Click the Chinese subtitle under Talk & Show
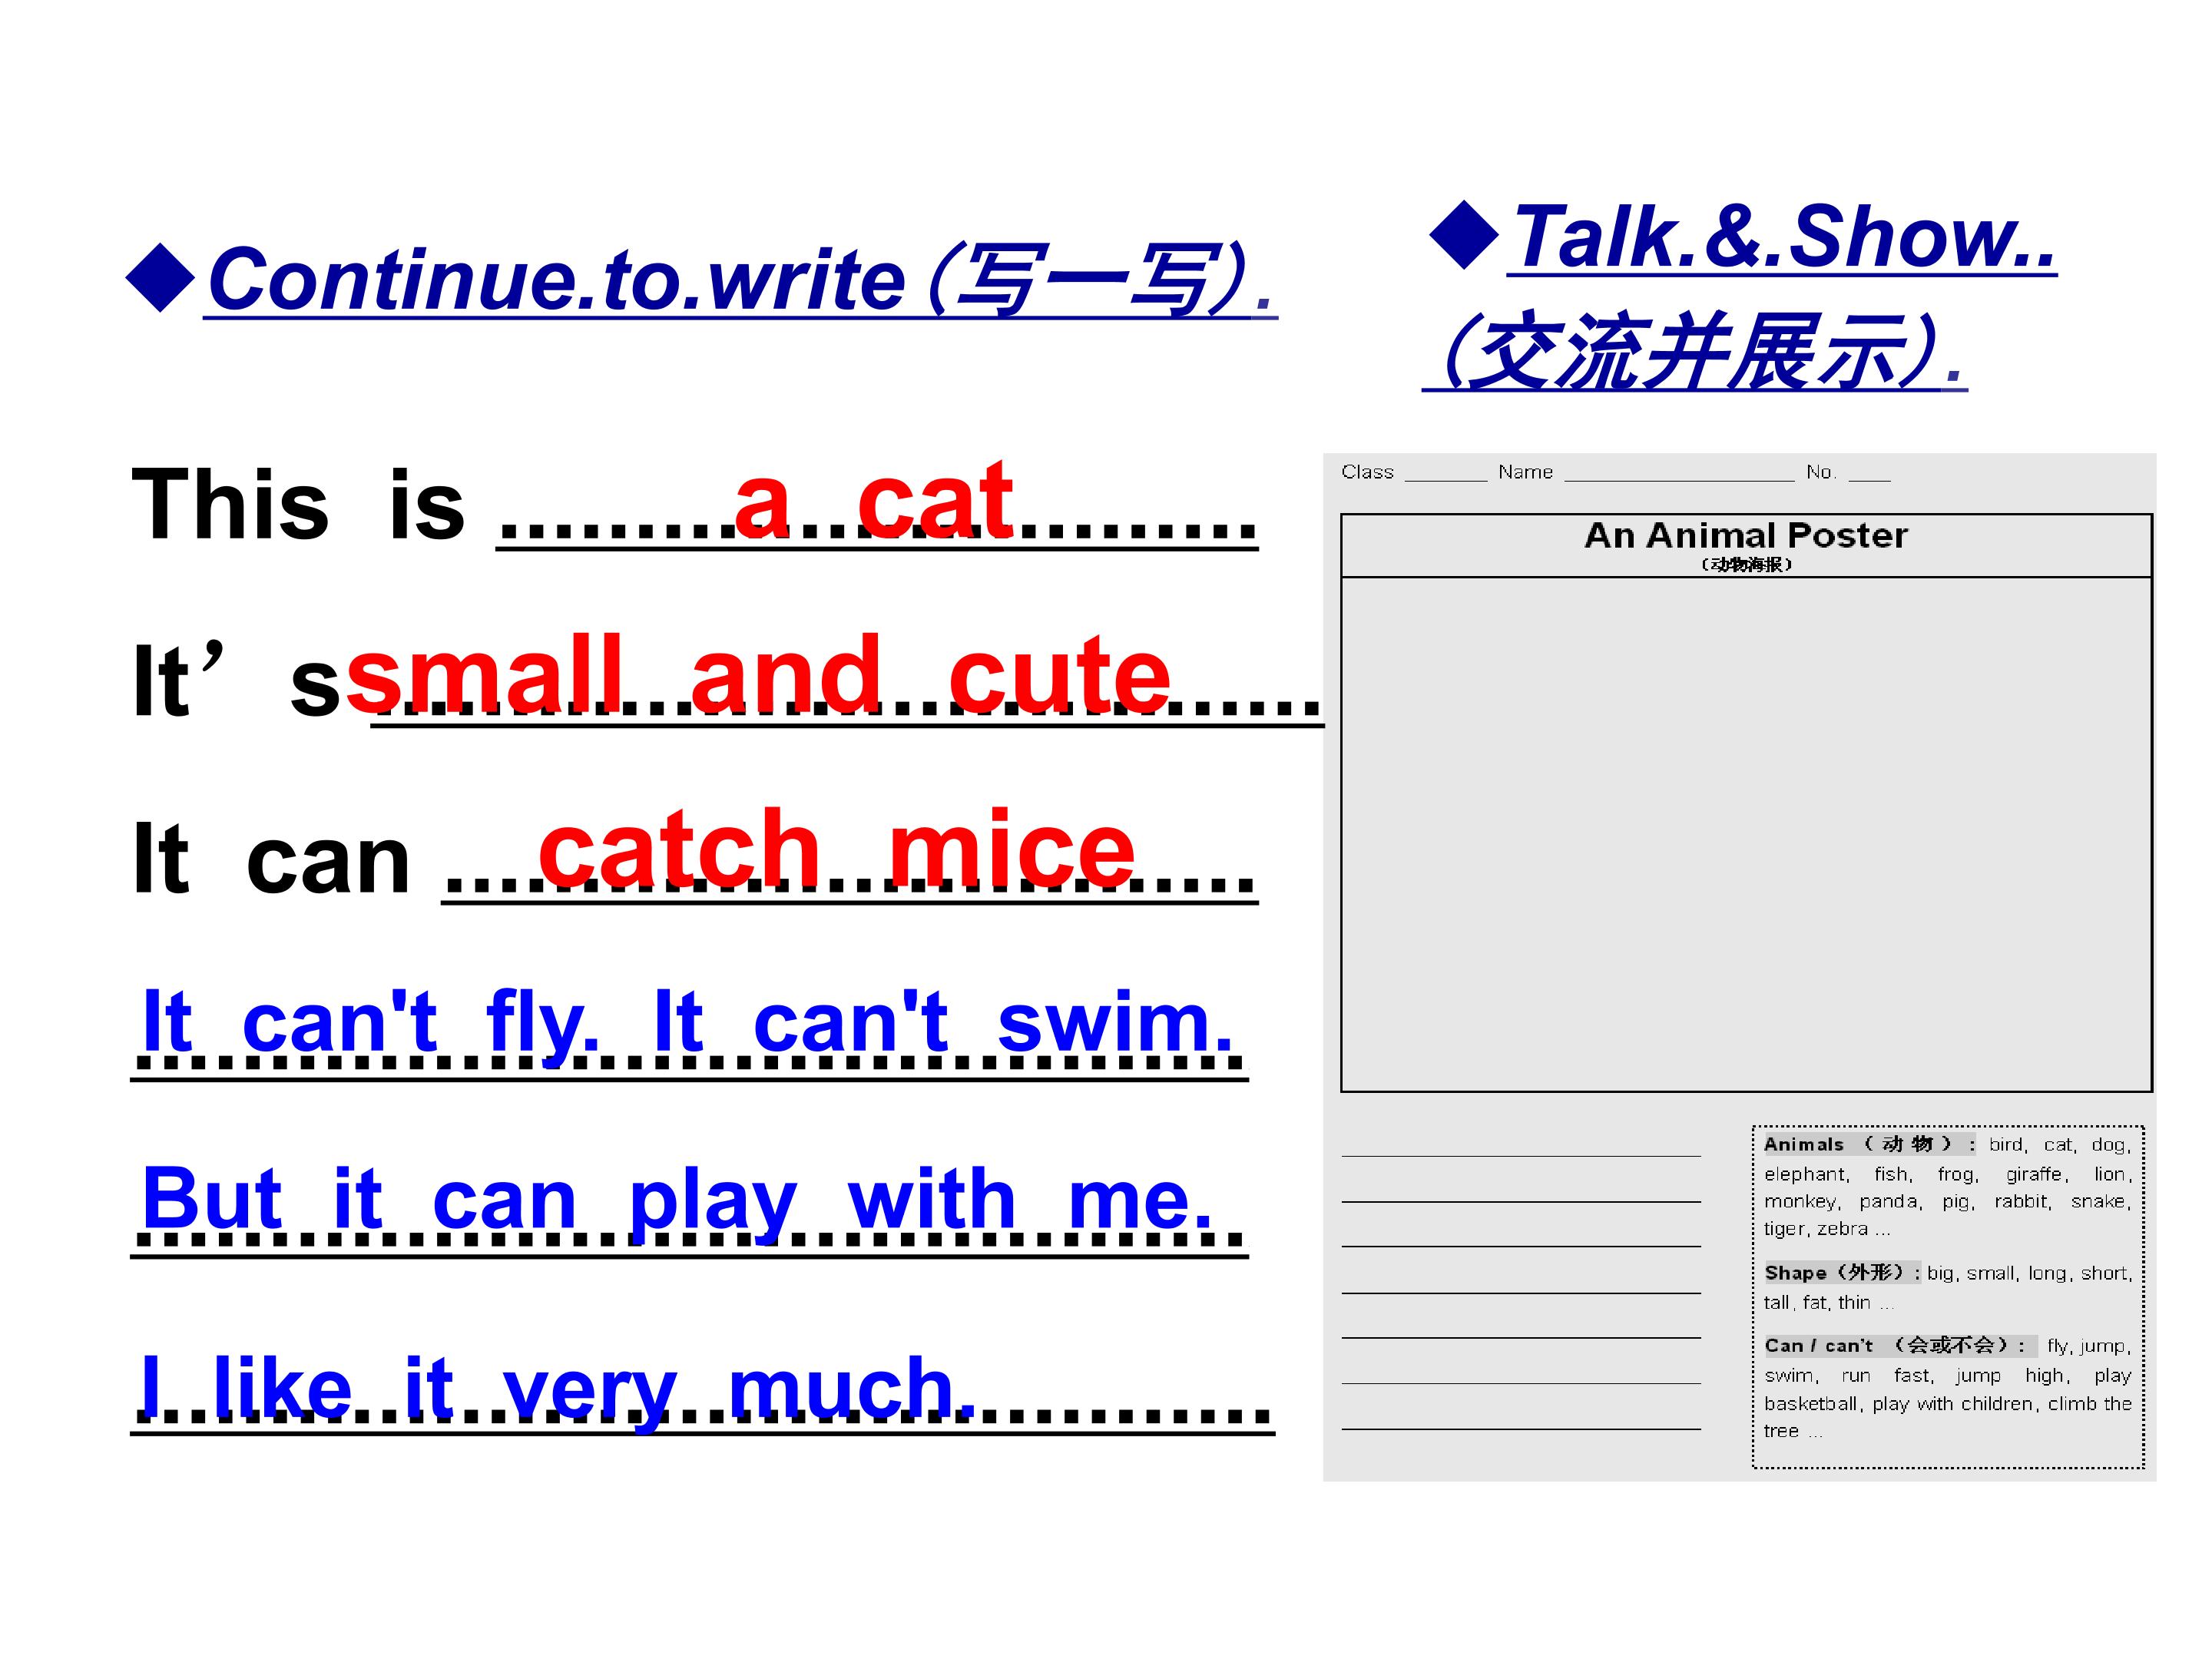The width and height of the screenshot is (2212, 1659). 1695,350
